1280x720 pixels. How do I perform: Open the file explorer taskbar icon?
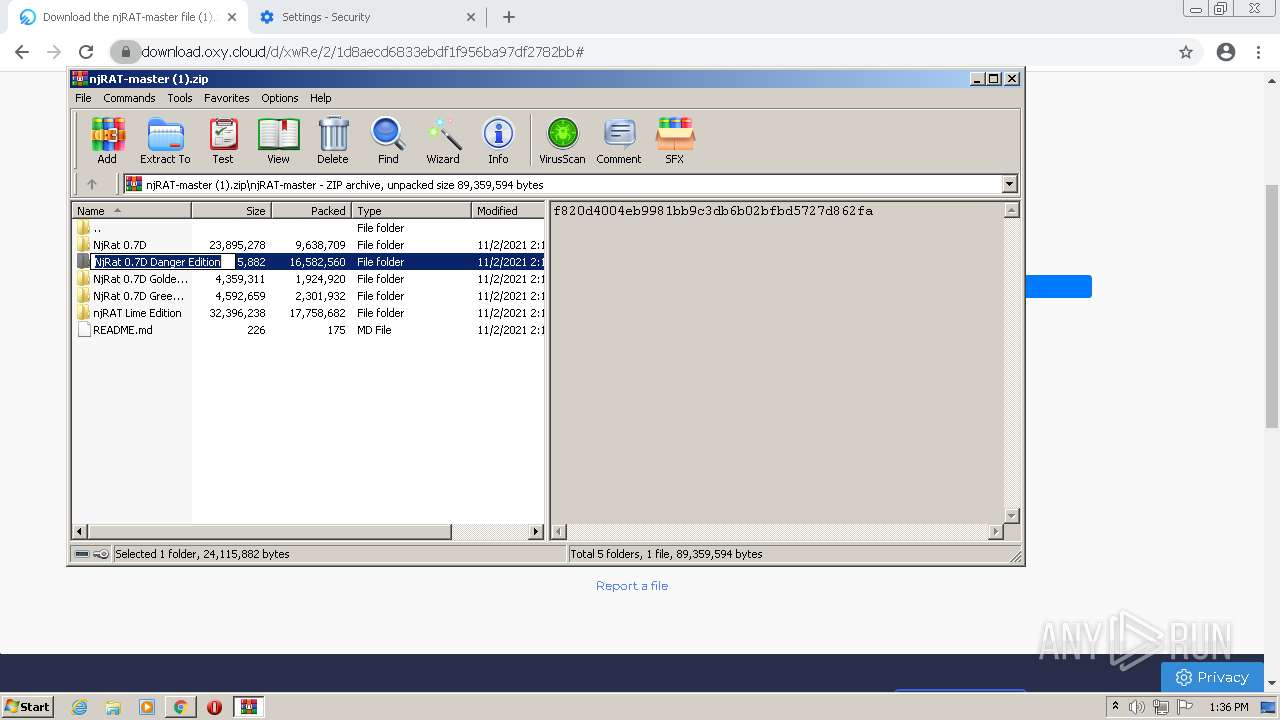pos(113,707)
